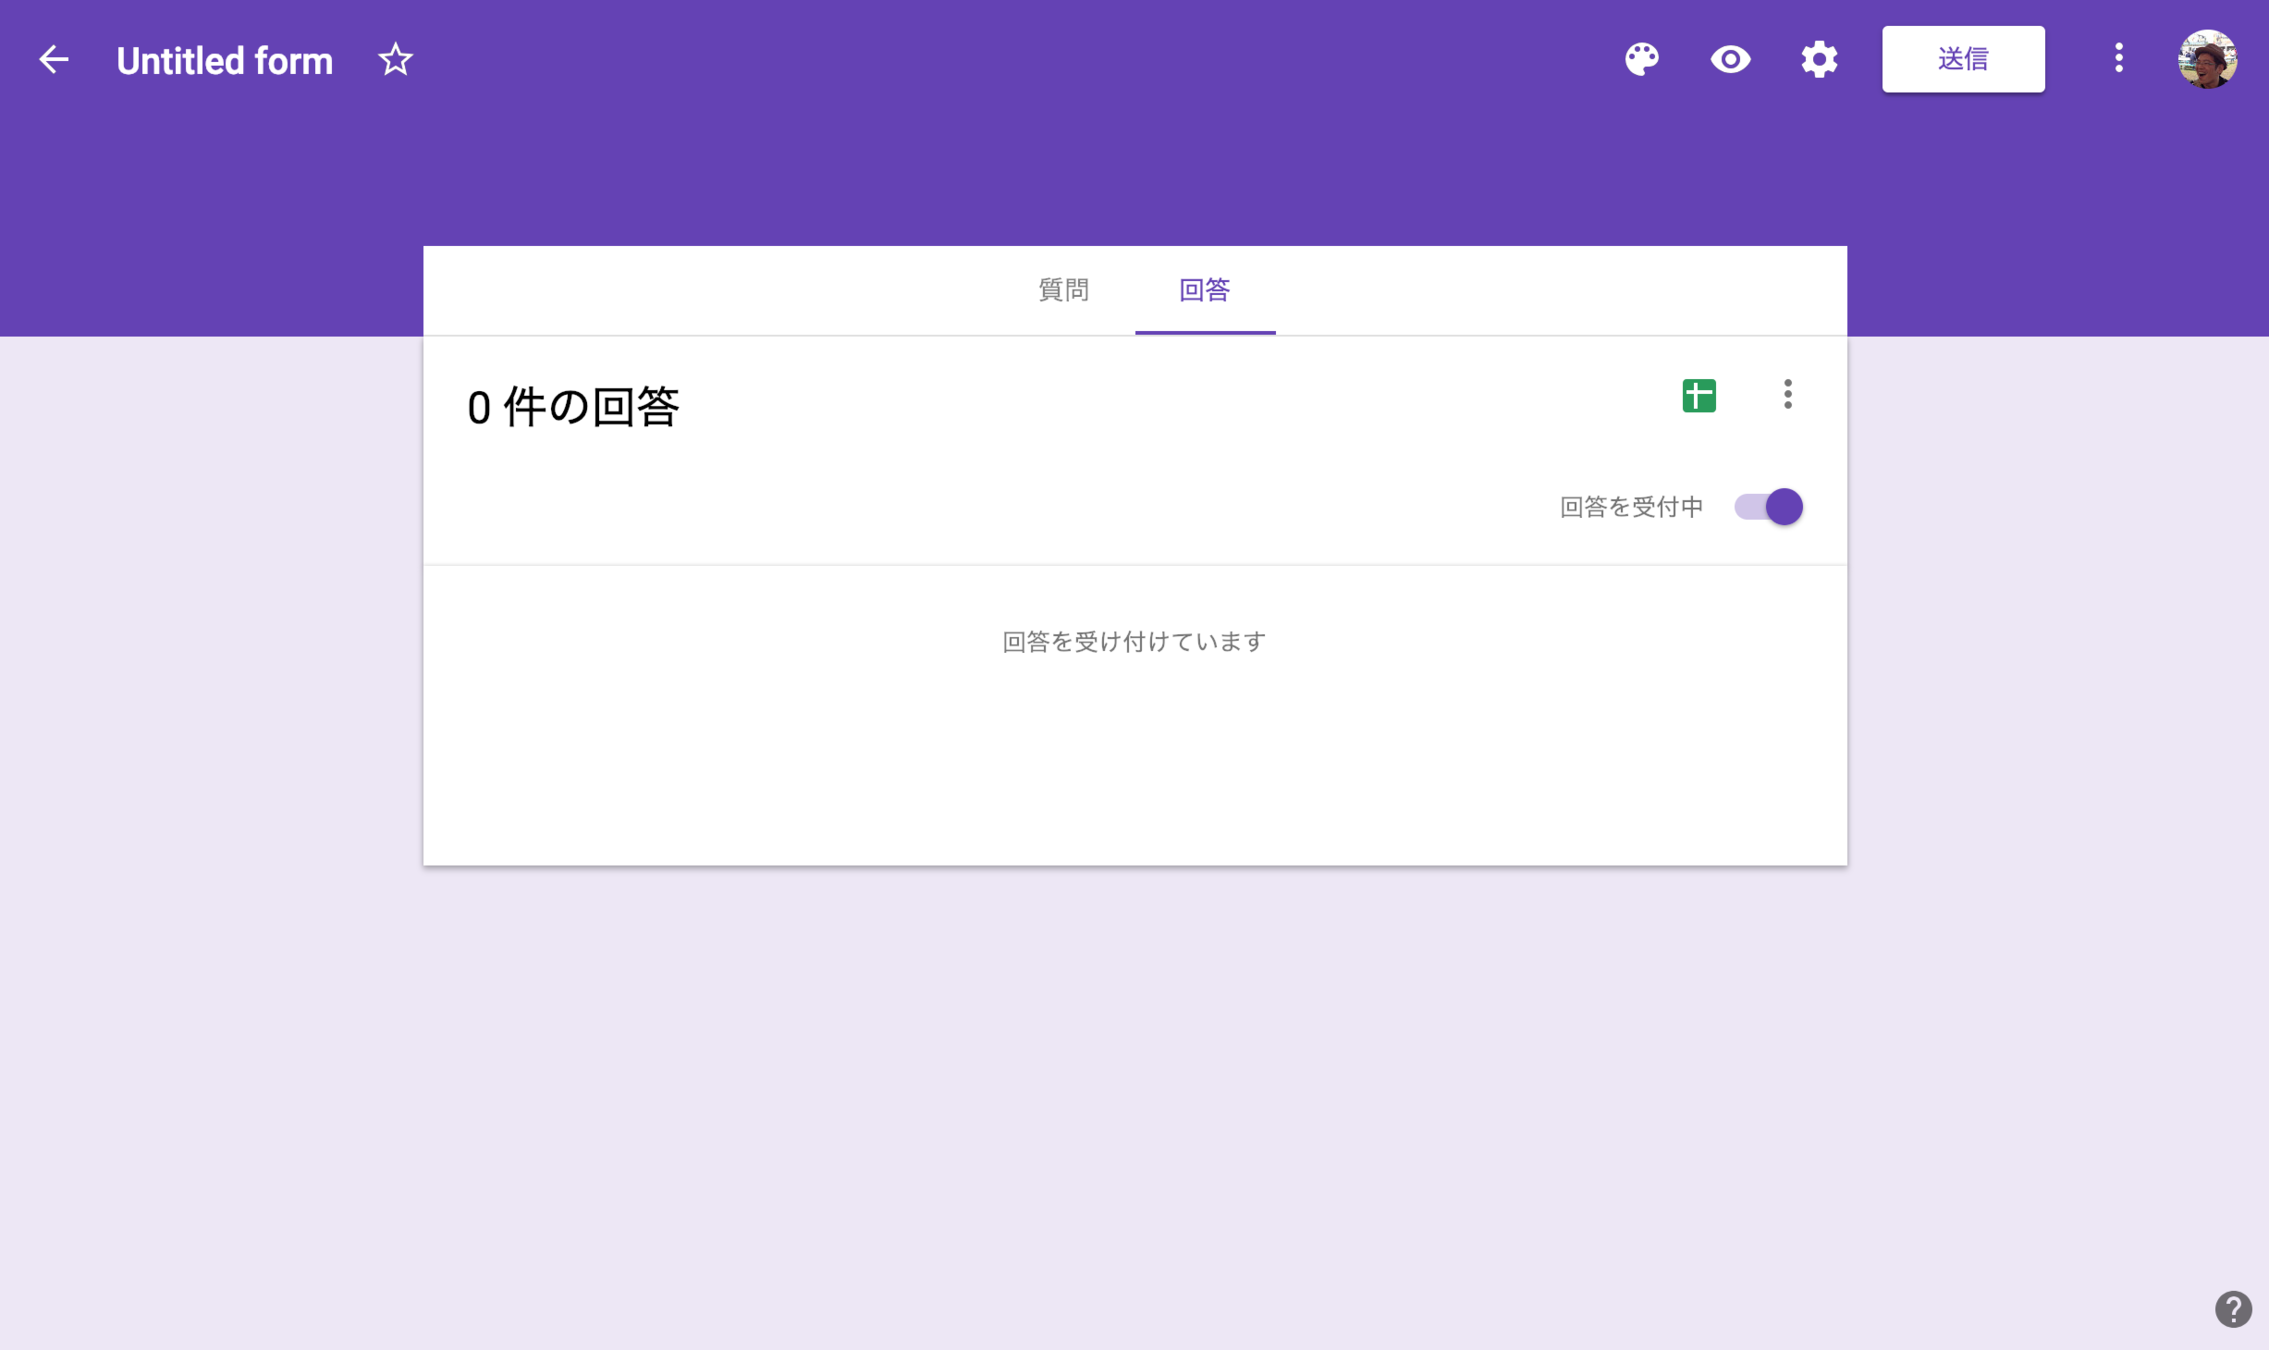Viewport: 2269px width, 1350px height.
Task: Click the 0 件の回答 response count heading
Action: (573, 407)
